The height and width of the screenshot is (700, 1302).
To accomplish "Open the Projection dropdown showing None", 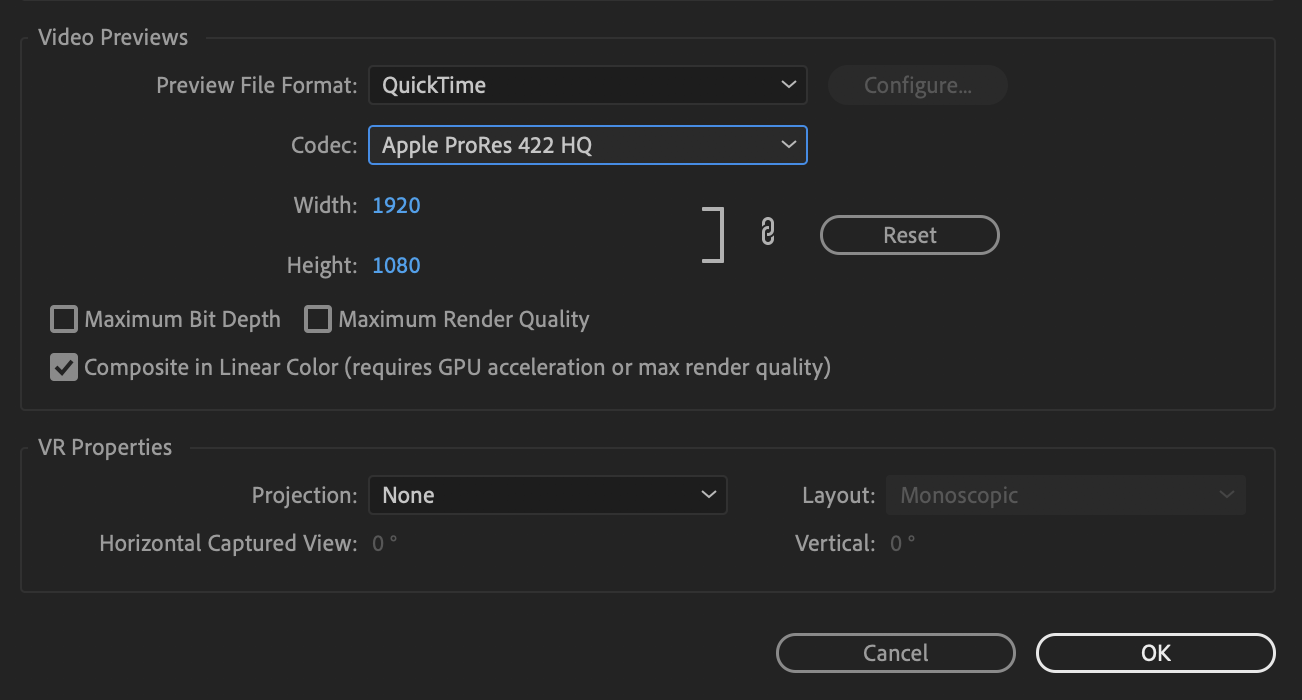I will pos(548,494).
